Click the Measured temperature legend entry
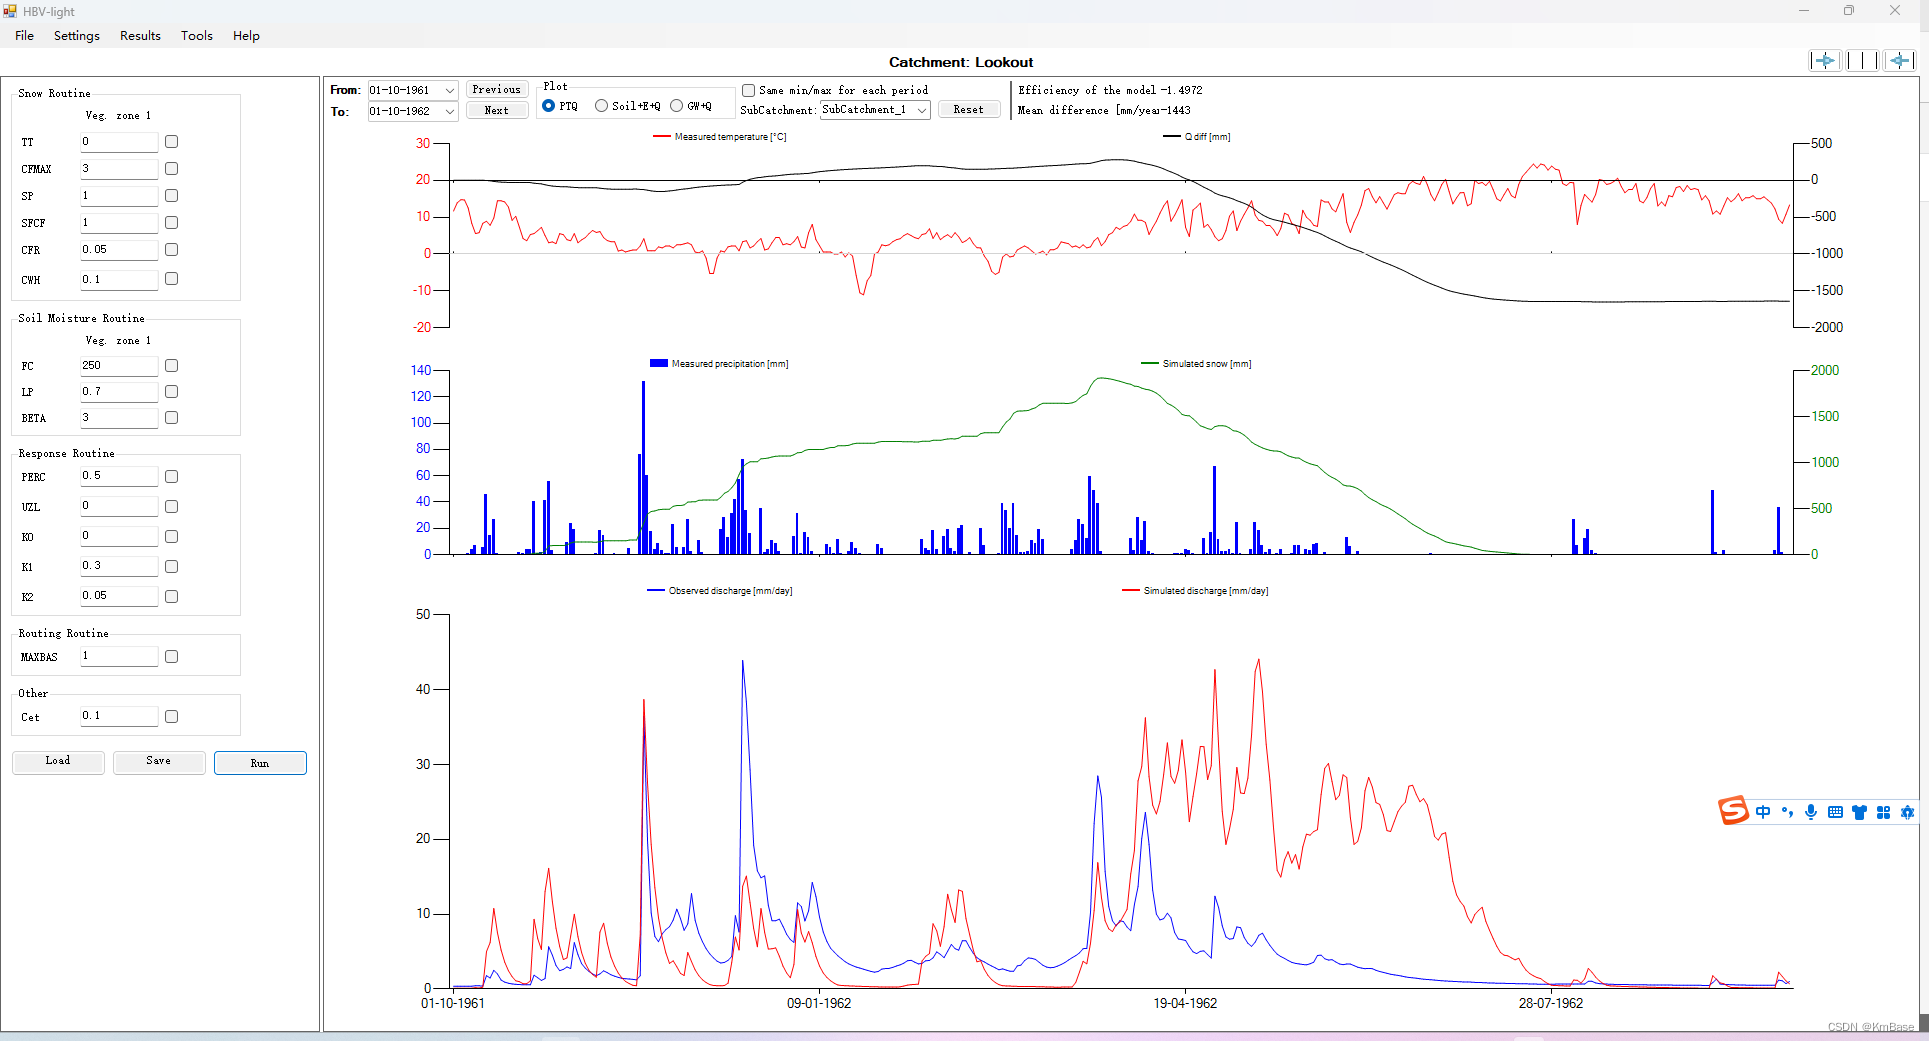 [720, 137]
